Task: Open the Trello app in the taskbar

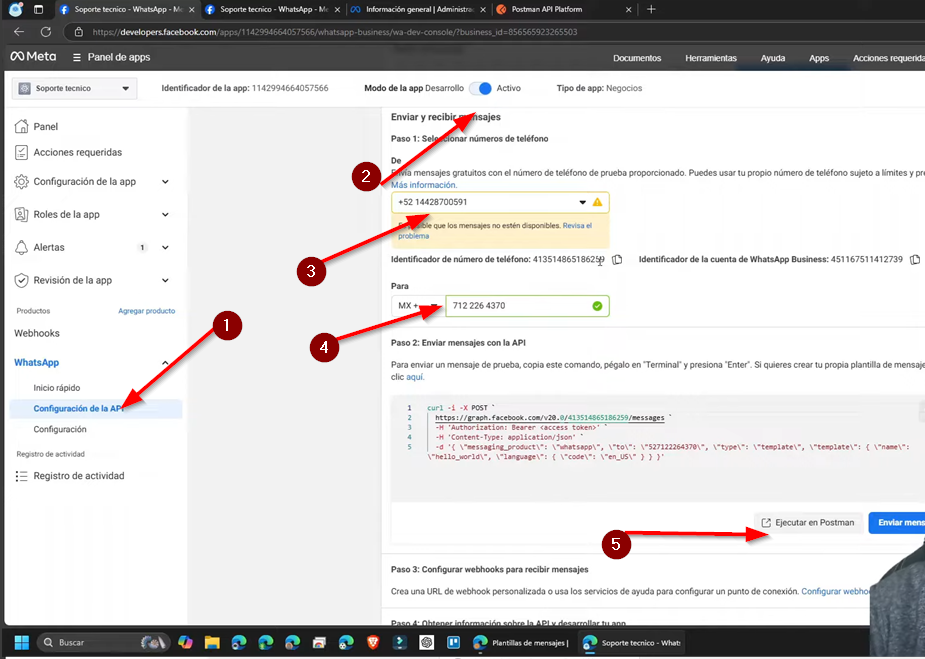Action: click(x=454, y=642)
